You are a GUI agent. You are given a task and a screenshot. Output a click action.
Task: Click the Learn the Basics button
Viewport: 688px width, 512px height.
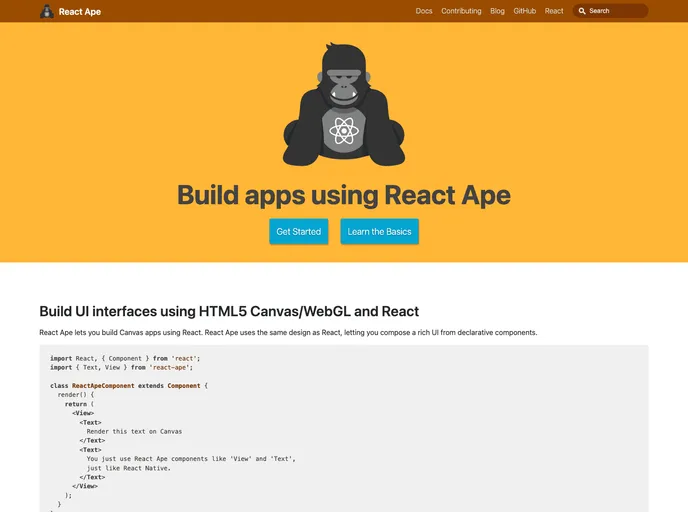380,231
